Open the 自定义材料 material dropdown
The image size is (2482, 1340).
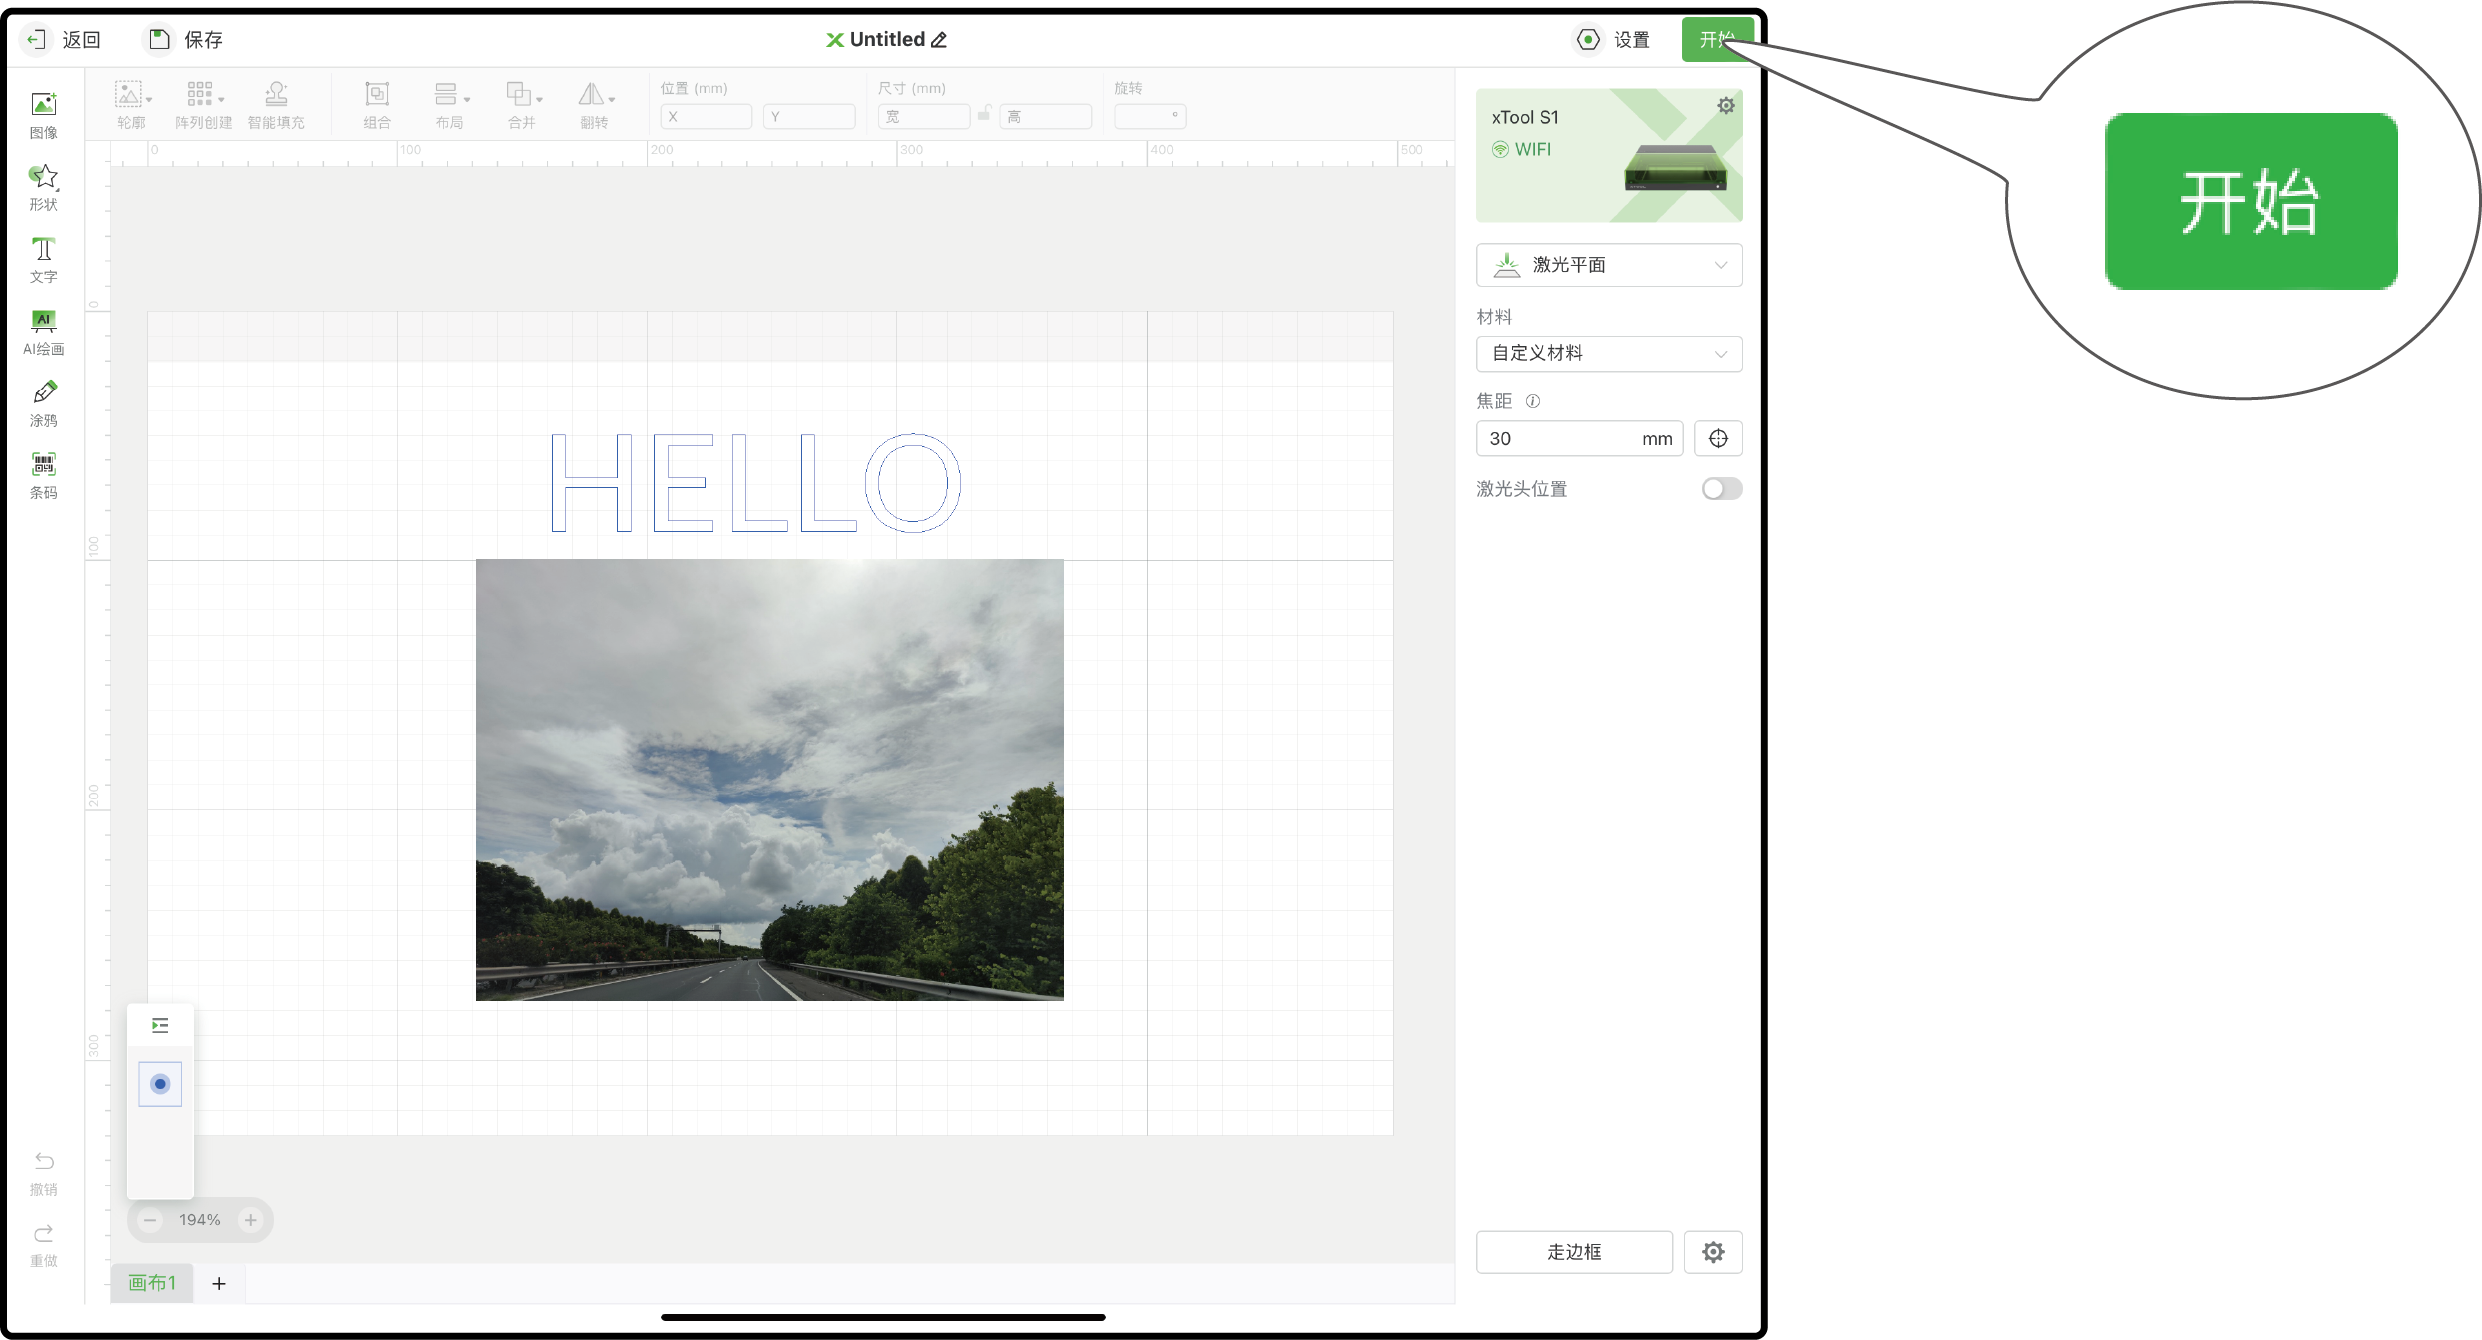1609,354
